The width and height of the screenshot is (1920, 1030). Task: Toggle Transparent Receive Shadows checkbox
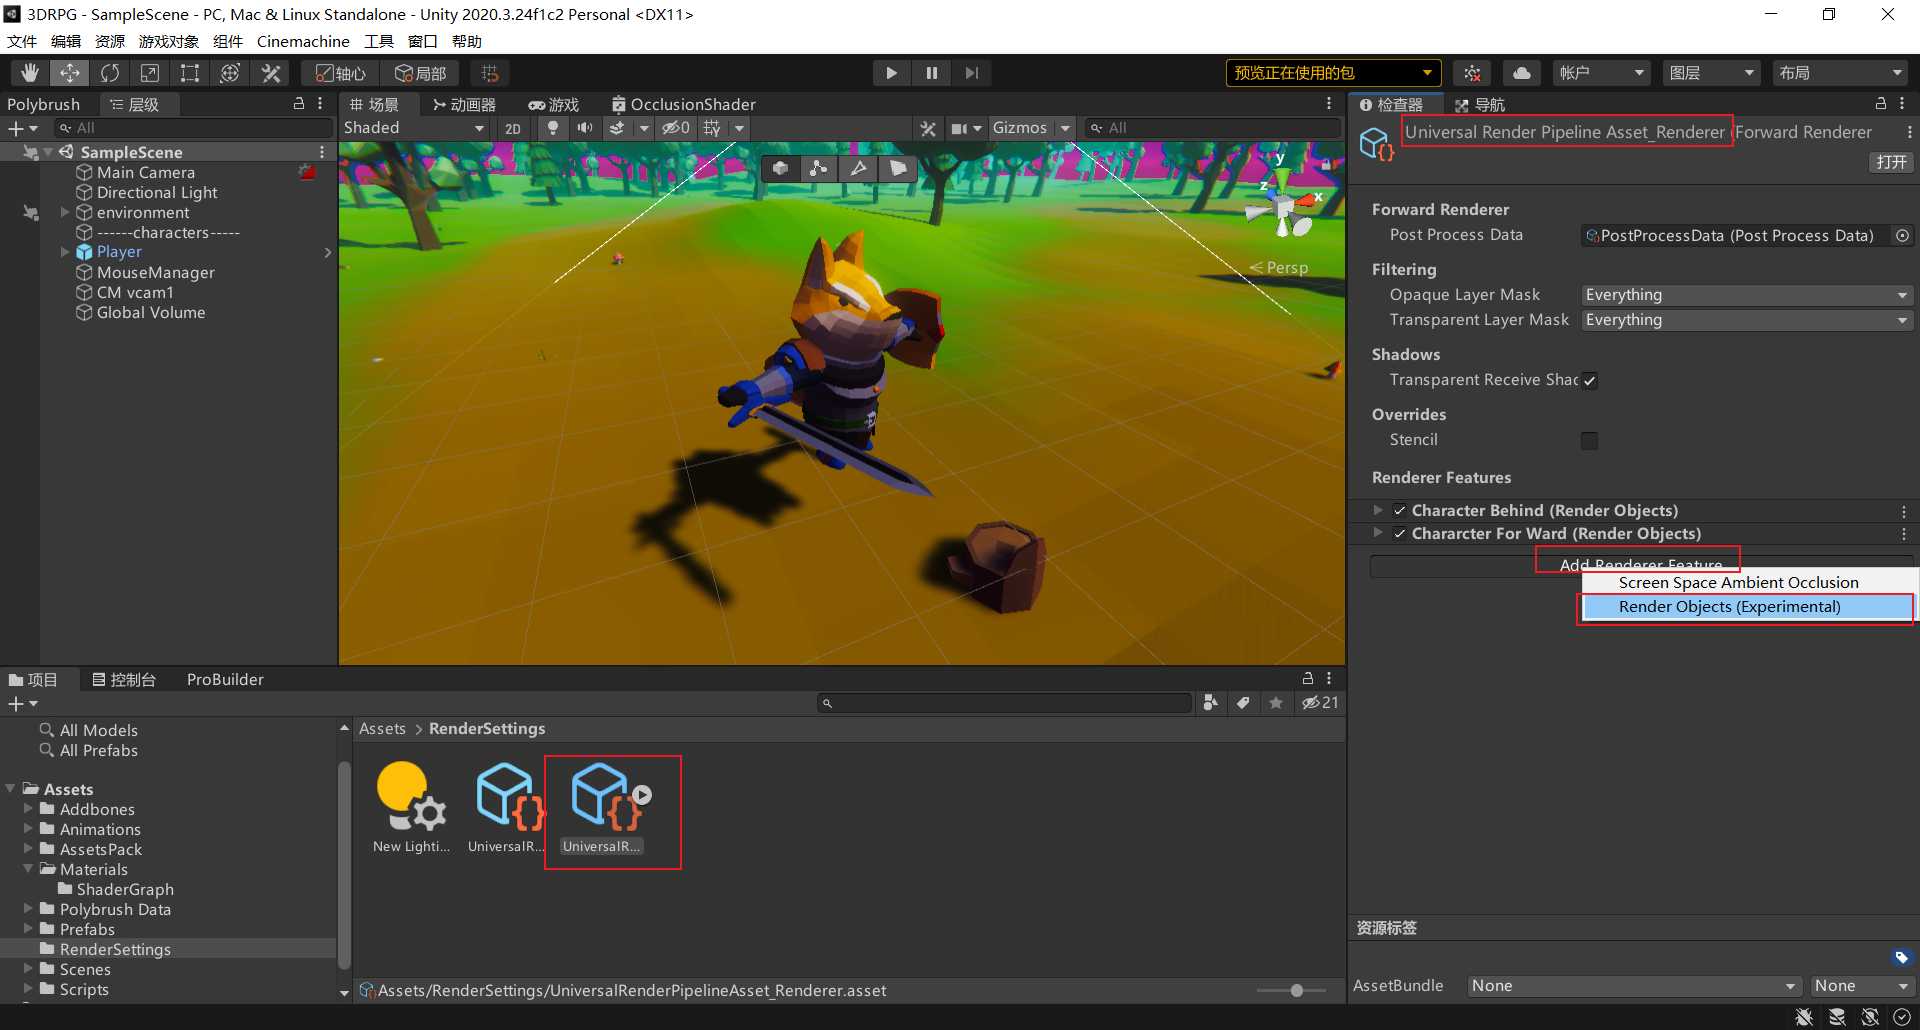point(1590,381)
